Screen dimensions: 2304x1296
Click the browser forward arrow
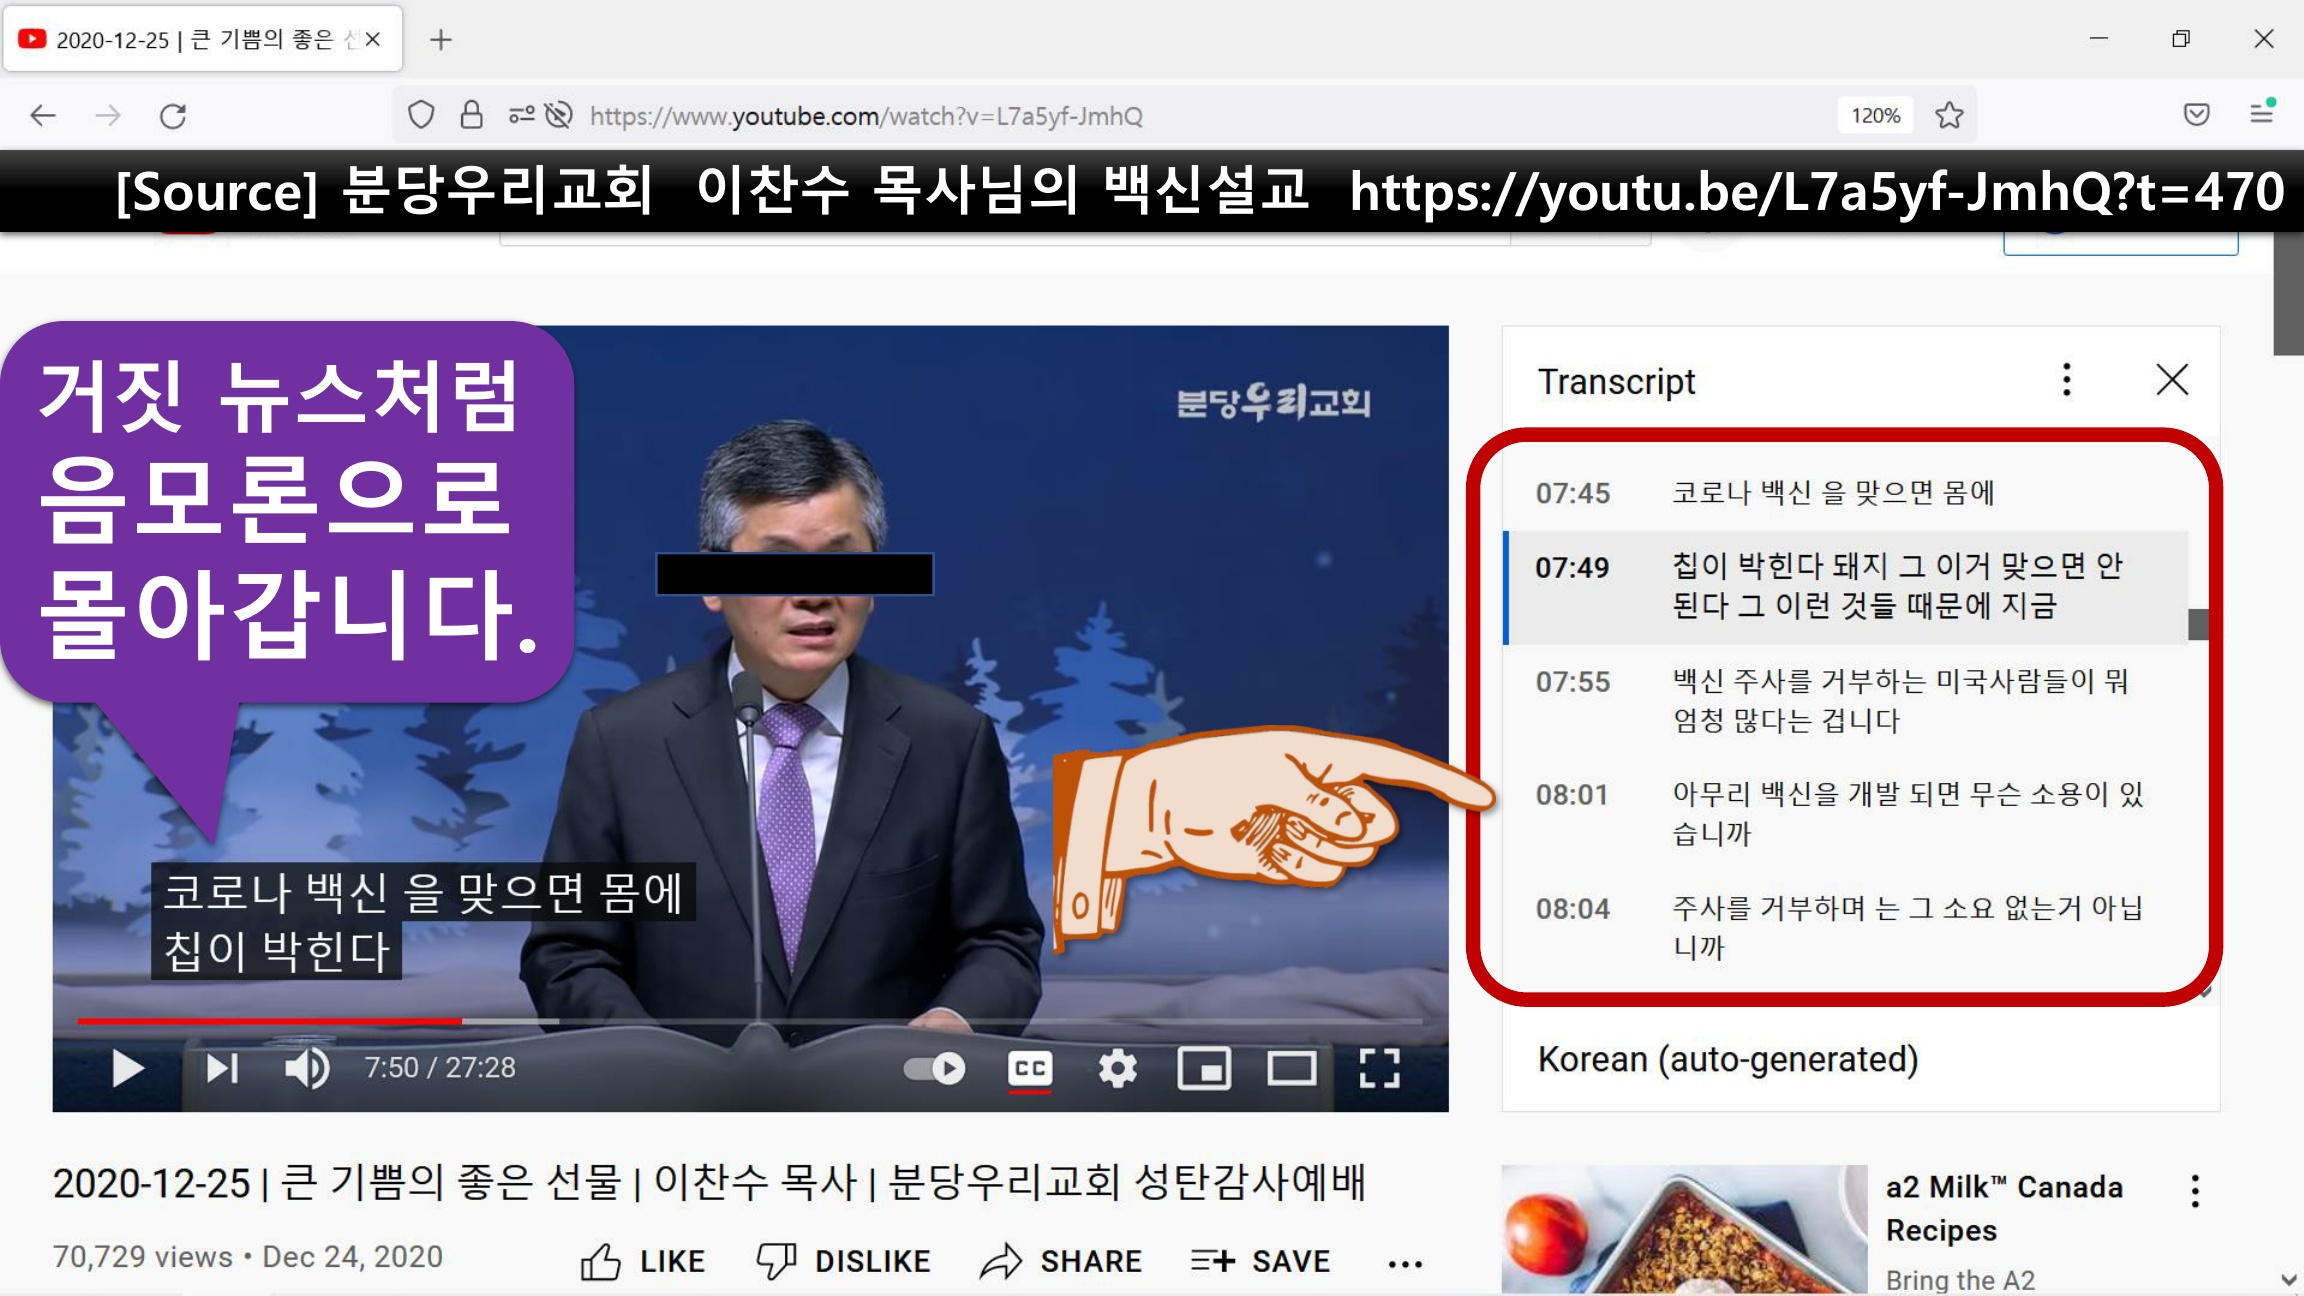[x=108, y=116]
